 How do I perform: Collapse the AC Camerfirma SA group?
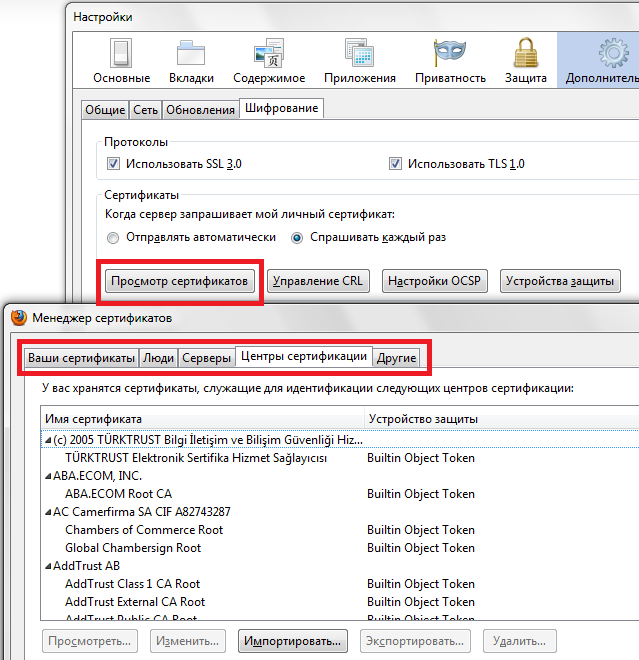[48, 512]
